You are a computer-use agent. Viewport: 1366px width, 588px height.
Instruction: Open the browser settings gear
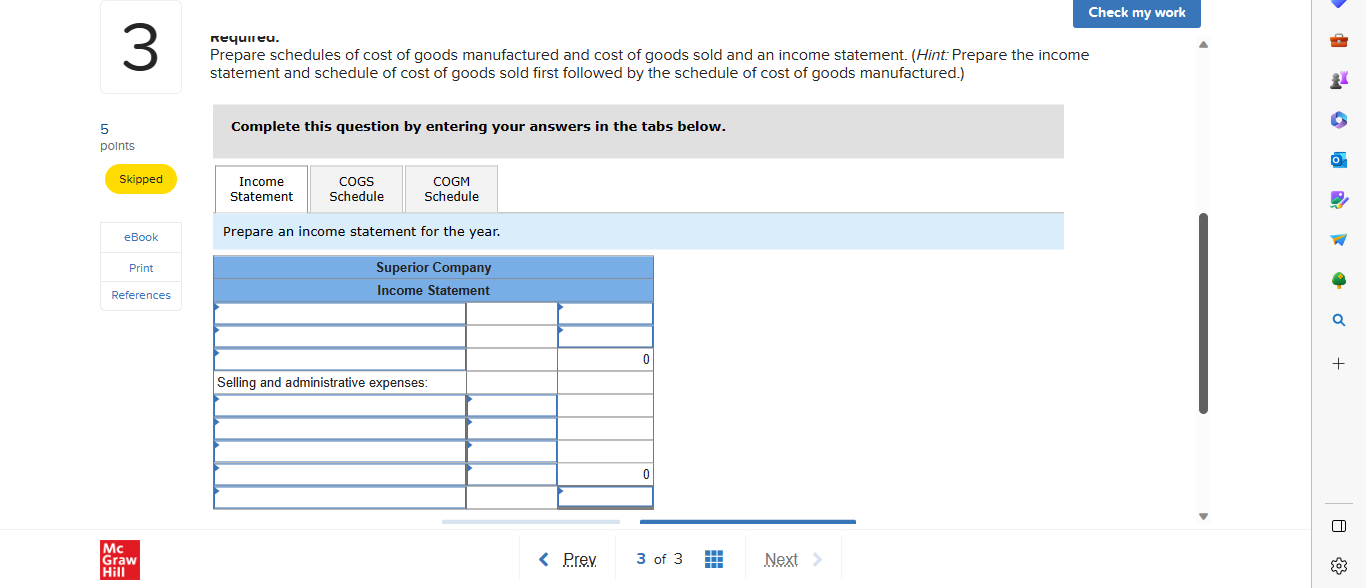tap(1338, 565)
